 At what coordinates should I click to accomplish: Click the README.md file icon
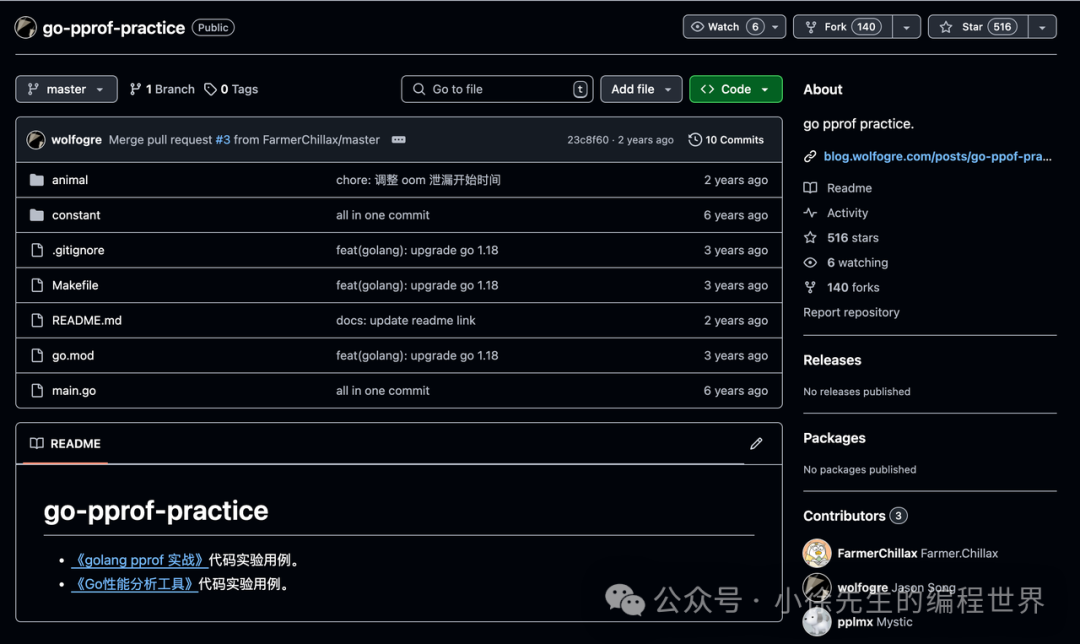pos(37,320)
